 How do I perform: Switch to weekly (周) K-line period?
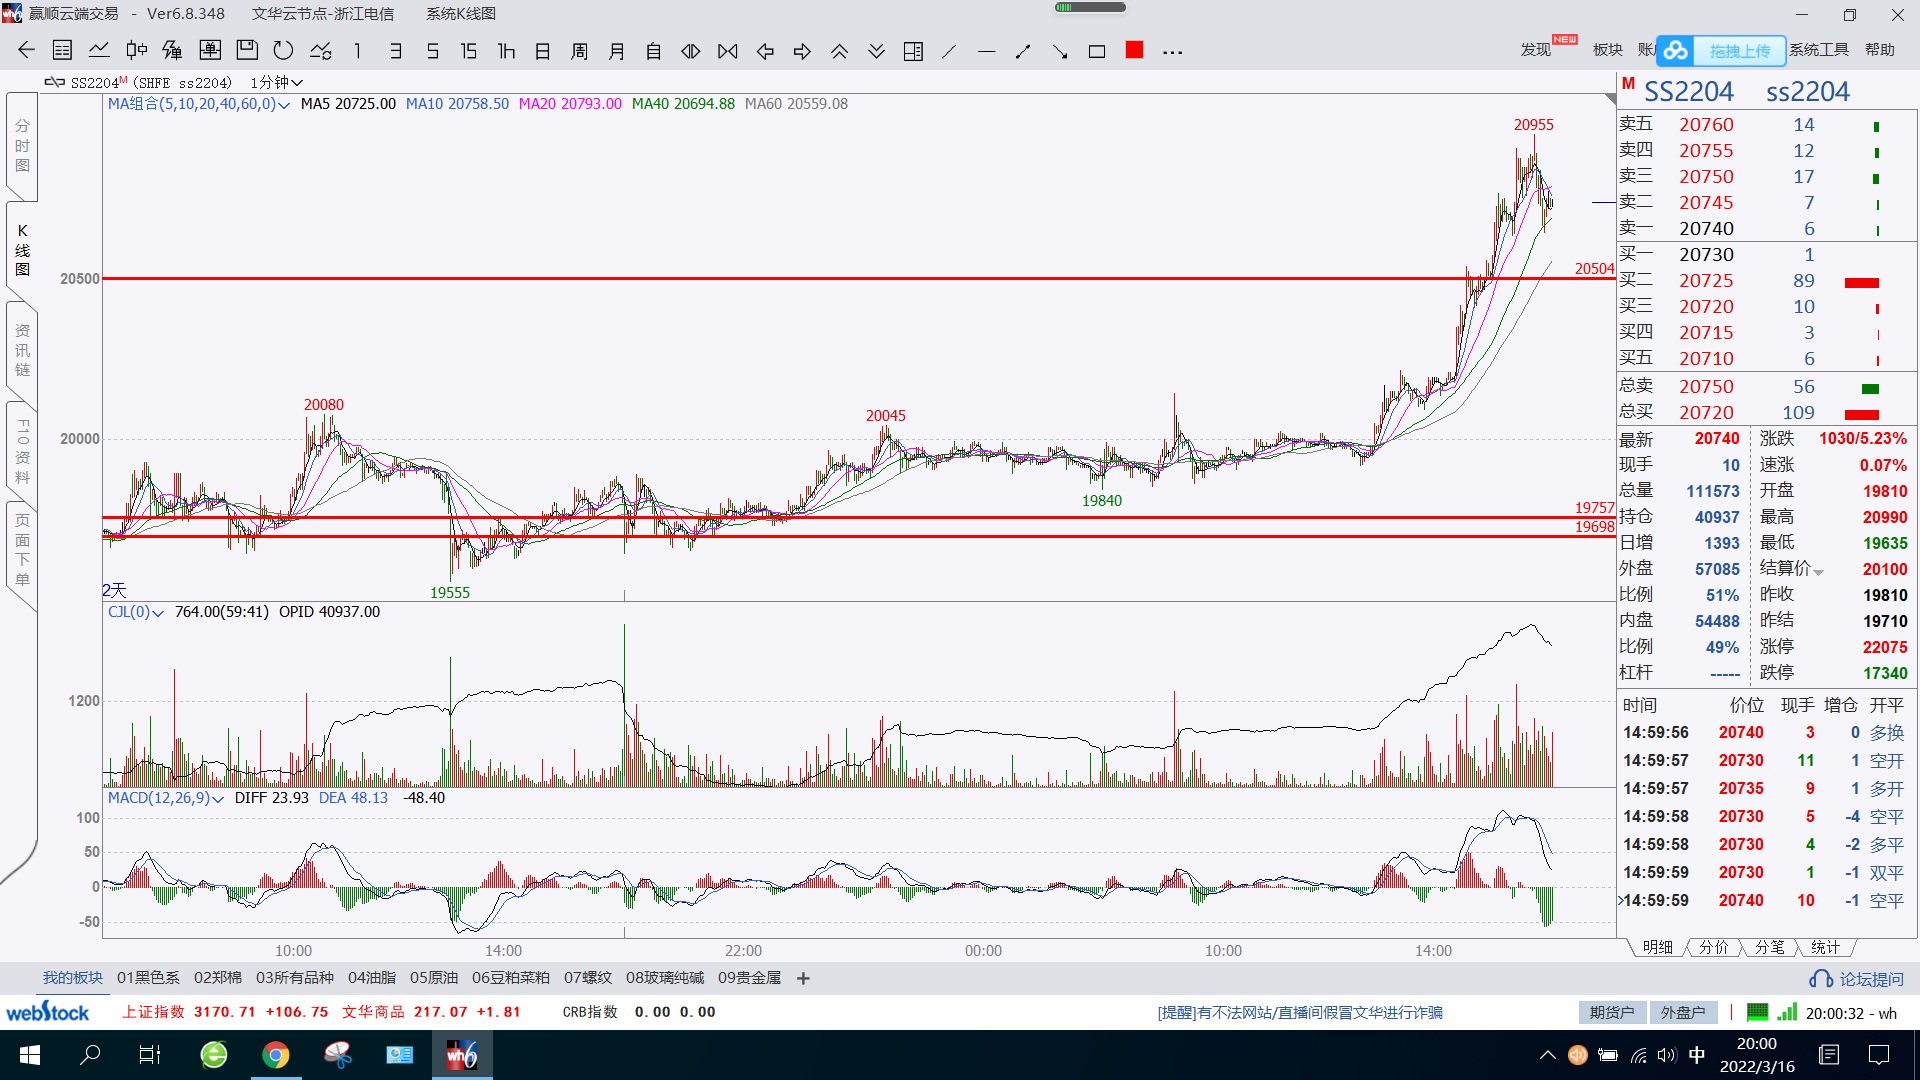580,51
